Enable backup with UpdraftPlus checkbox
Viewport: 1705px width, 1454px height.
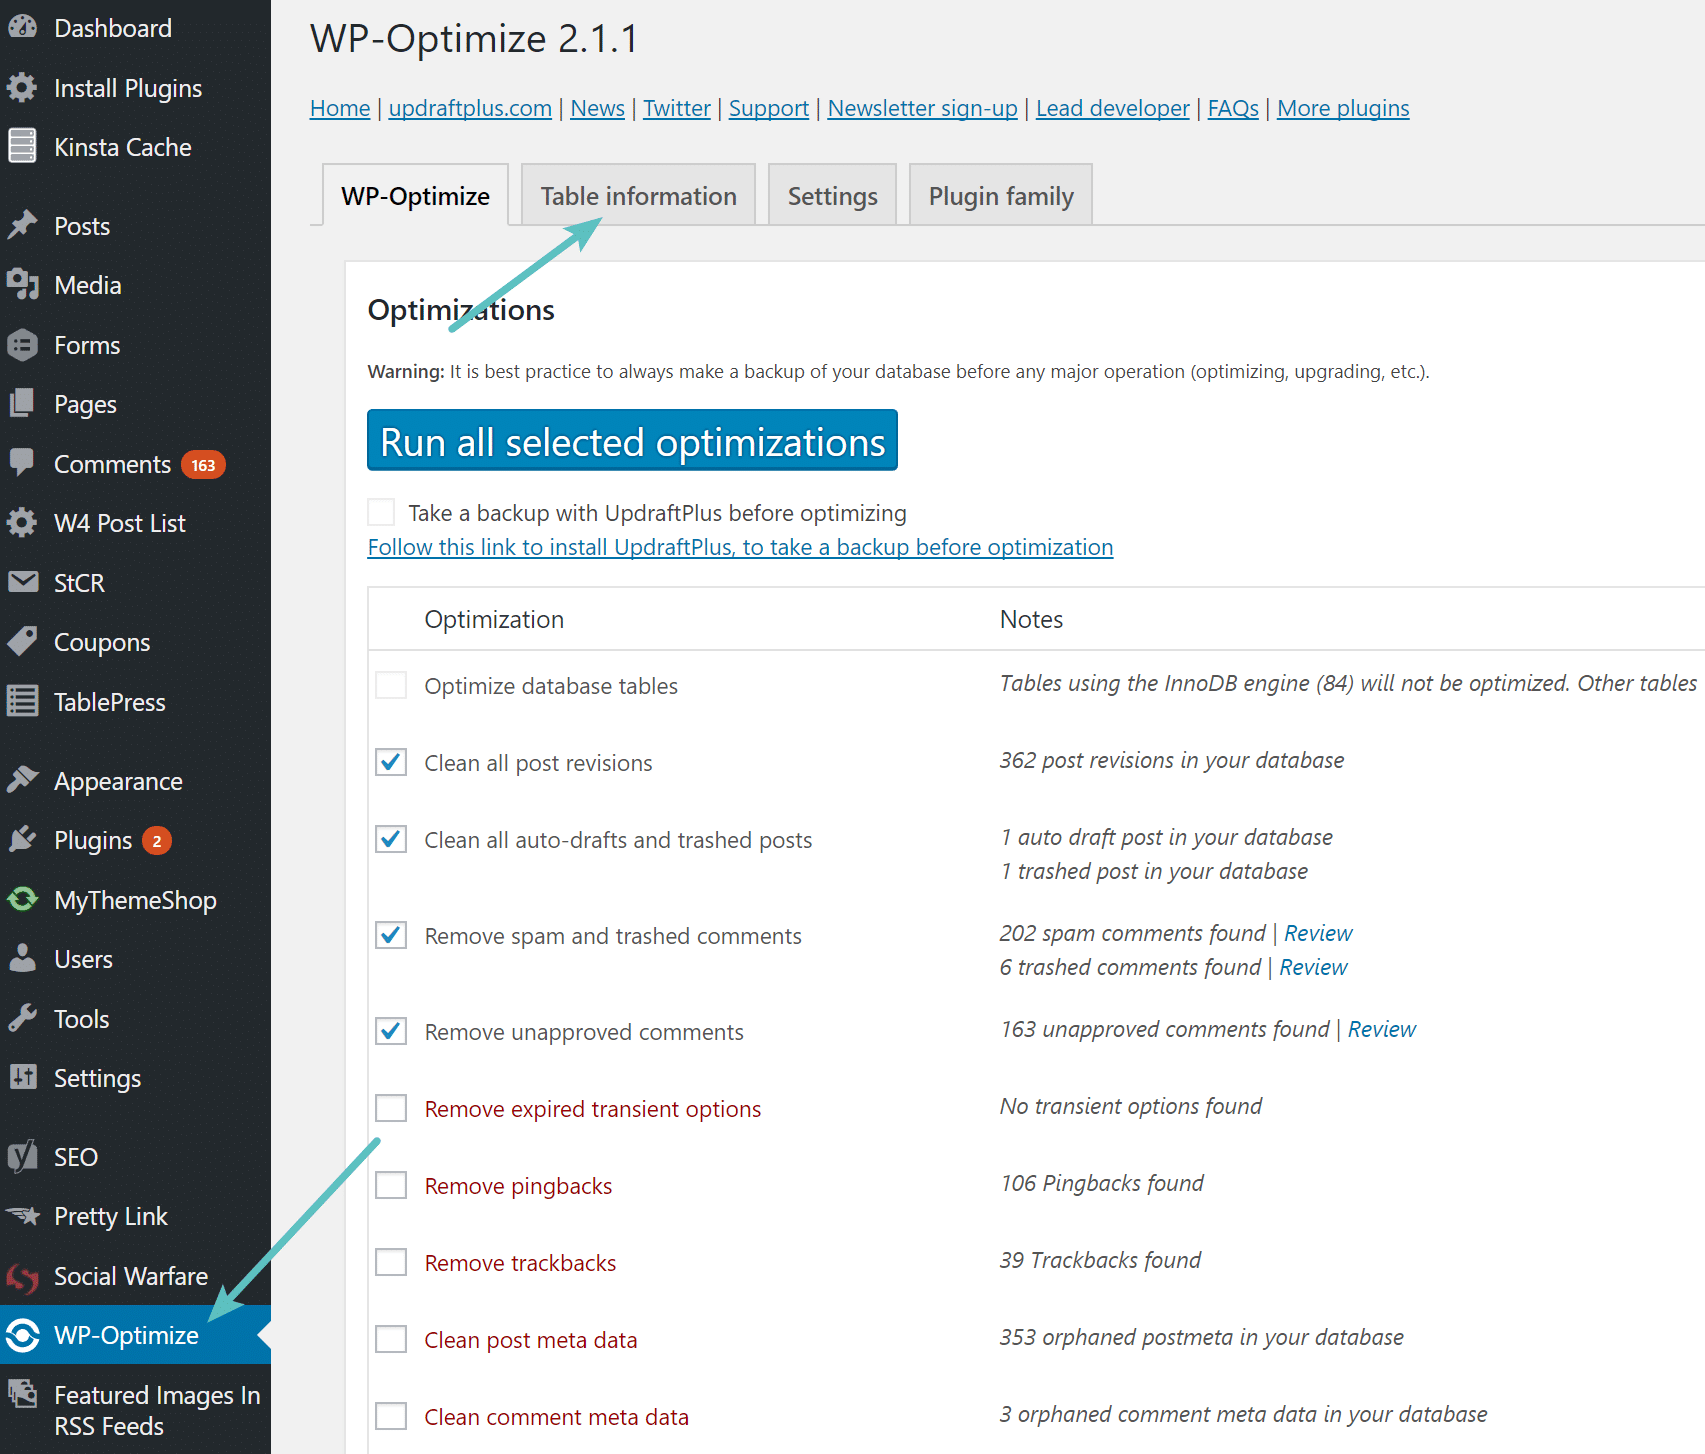(x=381, y=512)
